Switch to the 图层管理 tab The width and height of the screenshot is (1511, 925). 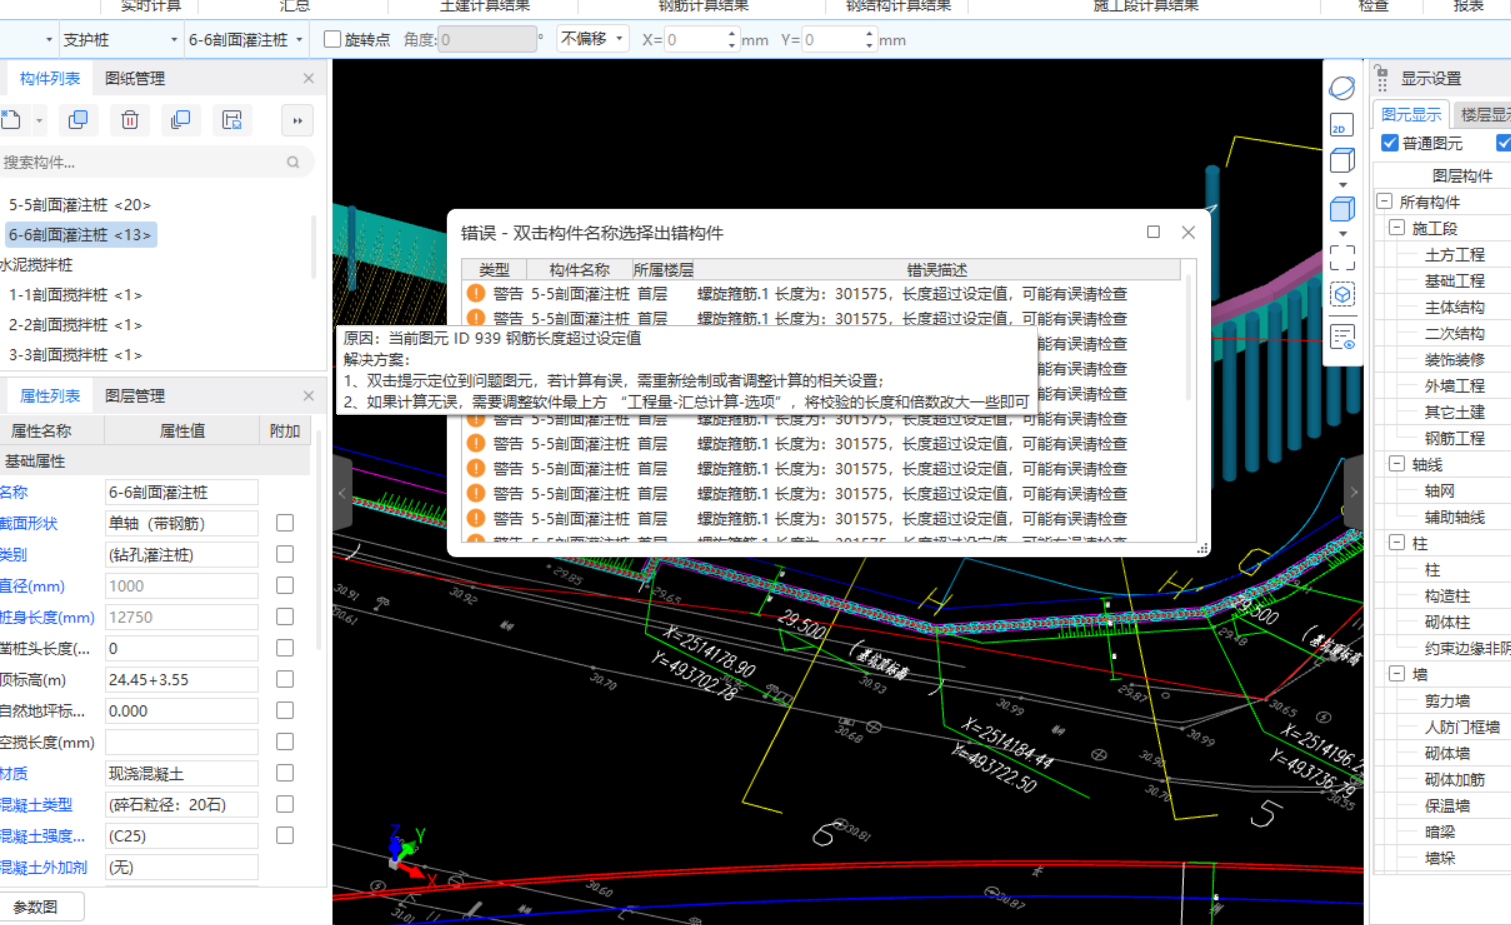(135, 396)
